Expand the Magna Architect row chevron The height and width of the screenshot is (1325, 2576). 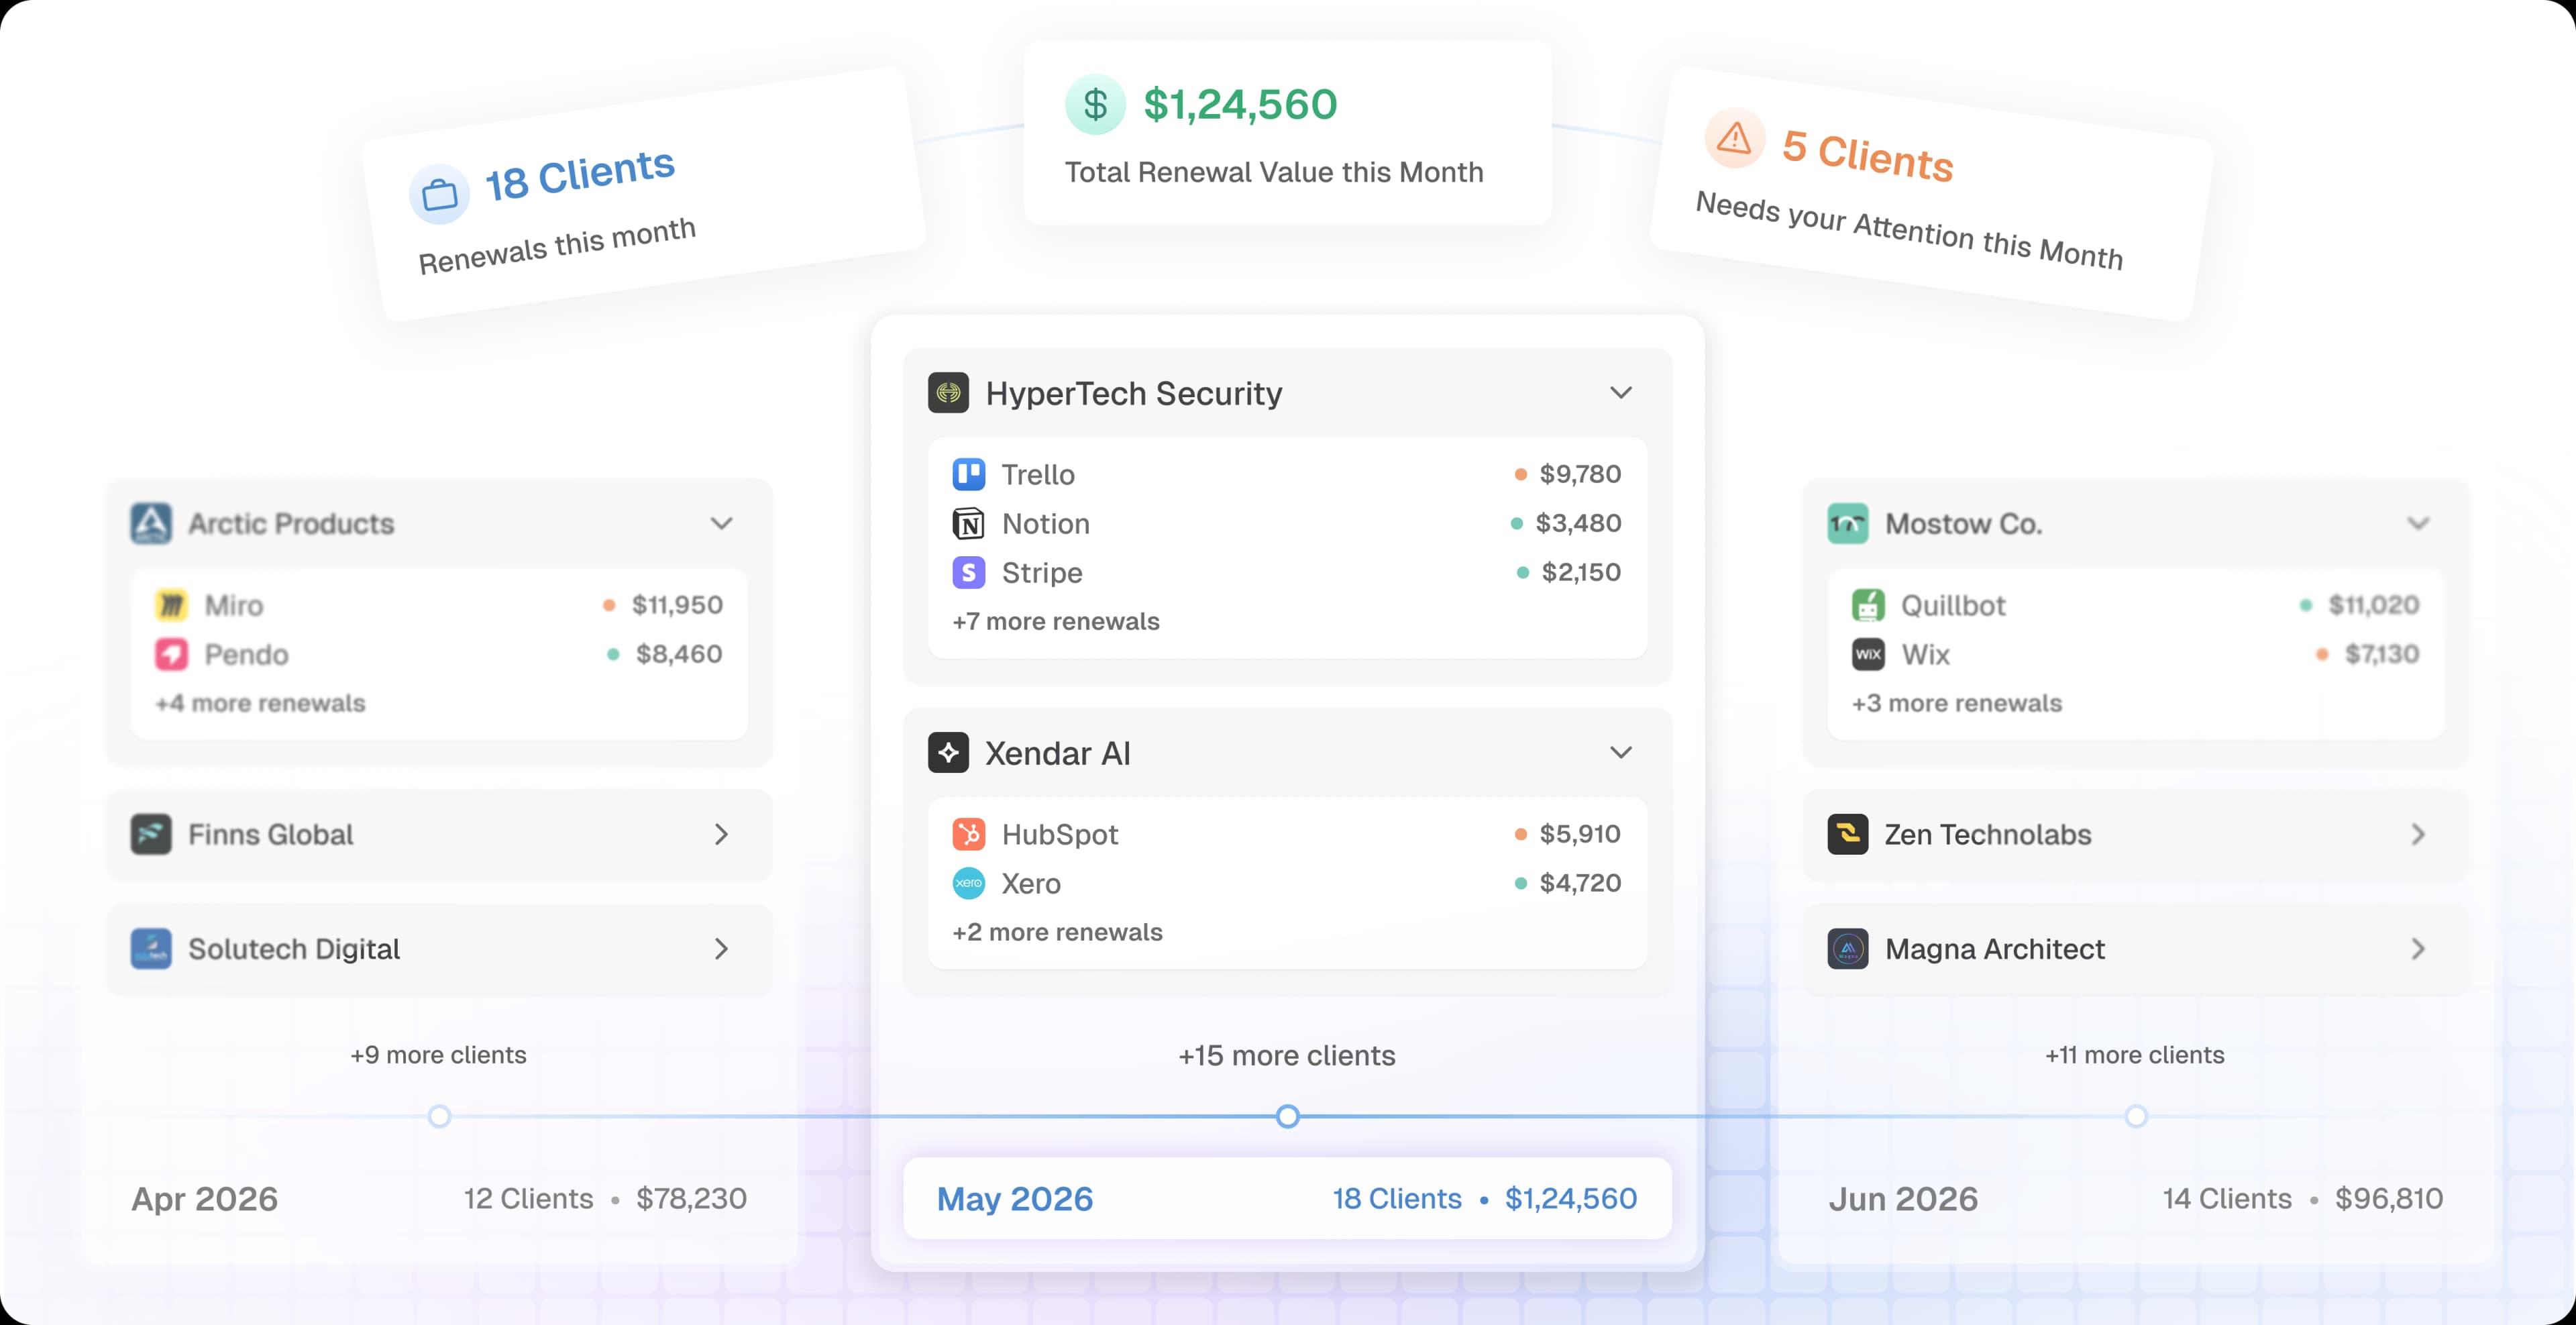pyautogui.click(x=2418, y=948)
